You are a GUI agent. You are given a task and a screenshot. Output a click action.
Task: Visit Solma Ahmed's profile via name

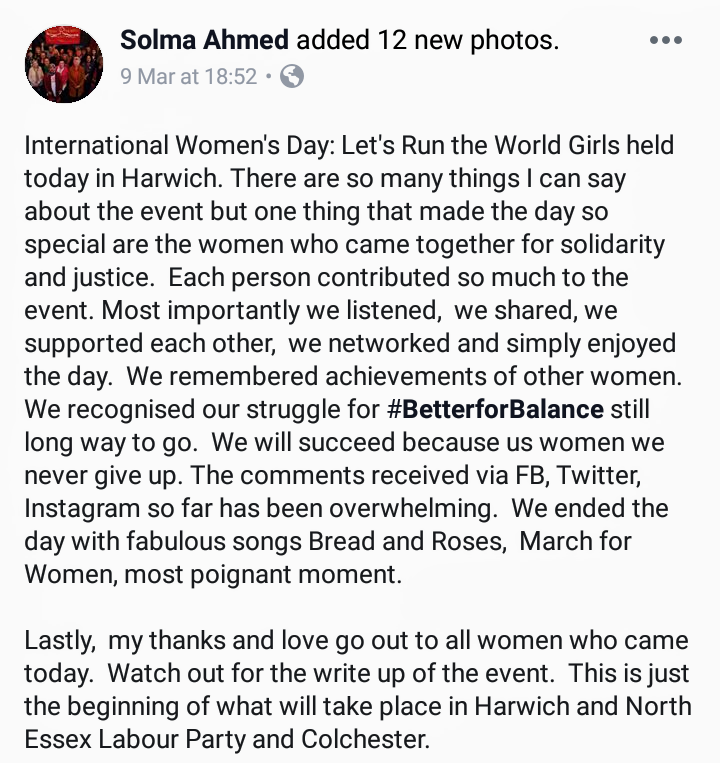click(204, 40)
